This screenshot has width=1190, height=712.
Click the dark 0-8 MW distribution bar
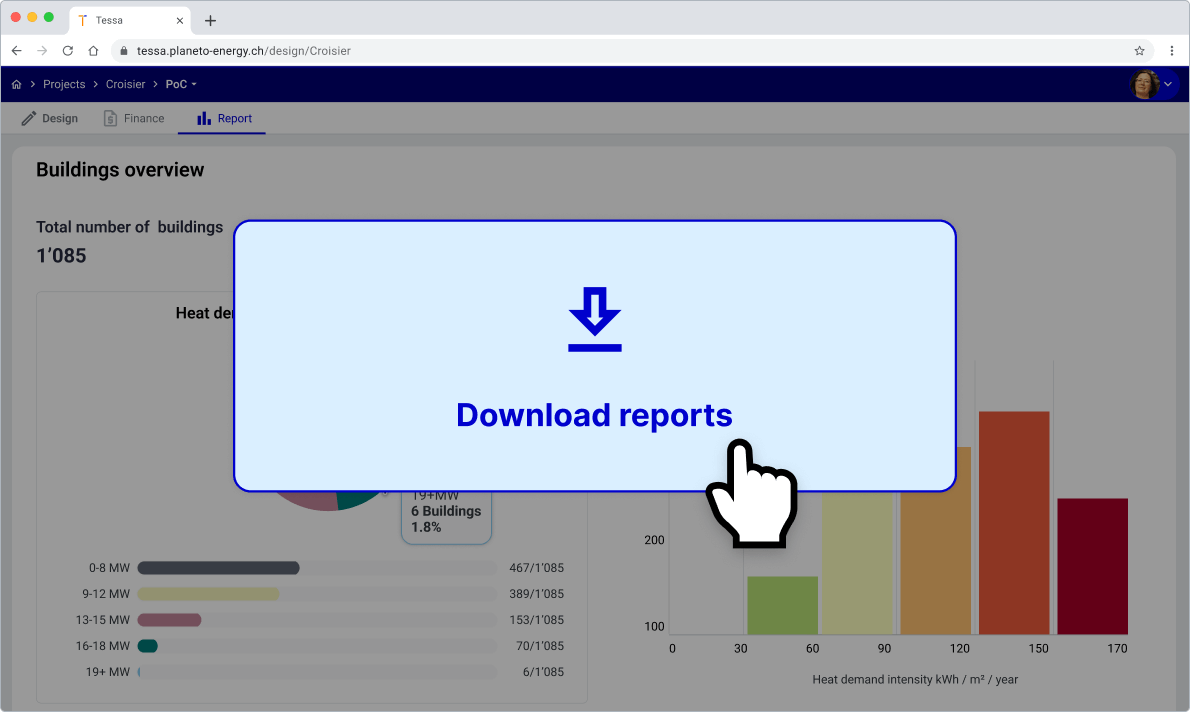pos(219,567)
